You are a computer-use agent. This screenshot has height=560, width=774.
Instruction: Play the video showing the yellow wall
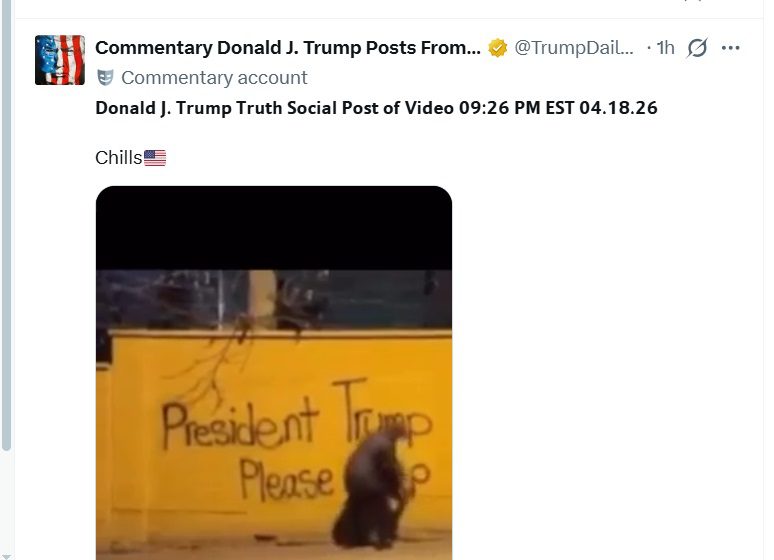[274, 373]
